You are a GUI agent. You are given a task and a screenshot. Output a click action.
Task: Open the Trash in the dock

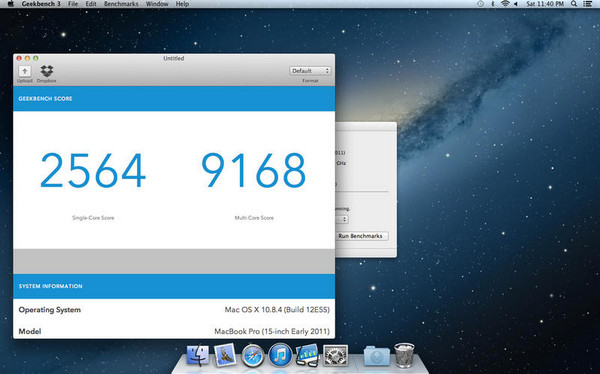click(404, 355)
